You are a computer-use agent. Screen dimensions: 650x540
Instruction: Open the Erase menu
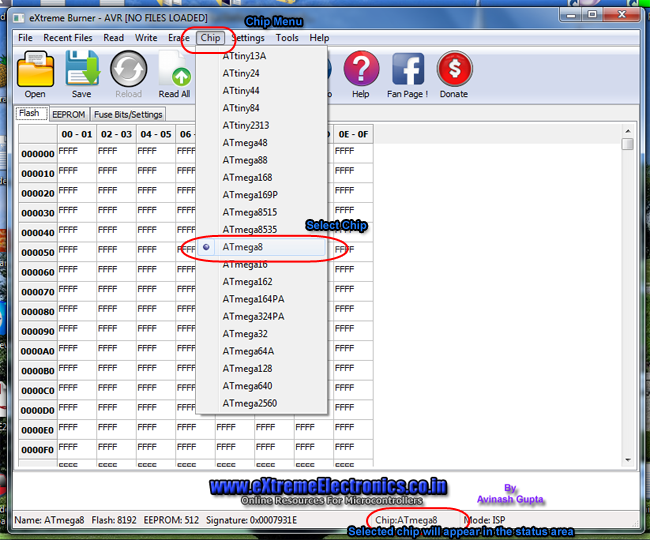pyautogui.click(x=179, y=38)
